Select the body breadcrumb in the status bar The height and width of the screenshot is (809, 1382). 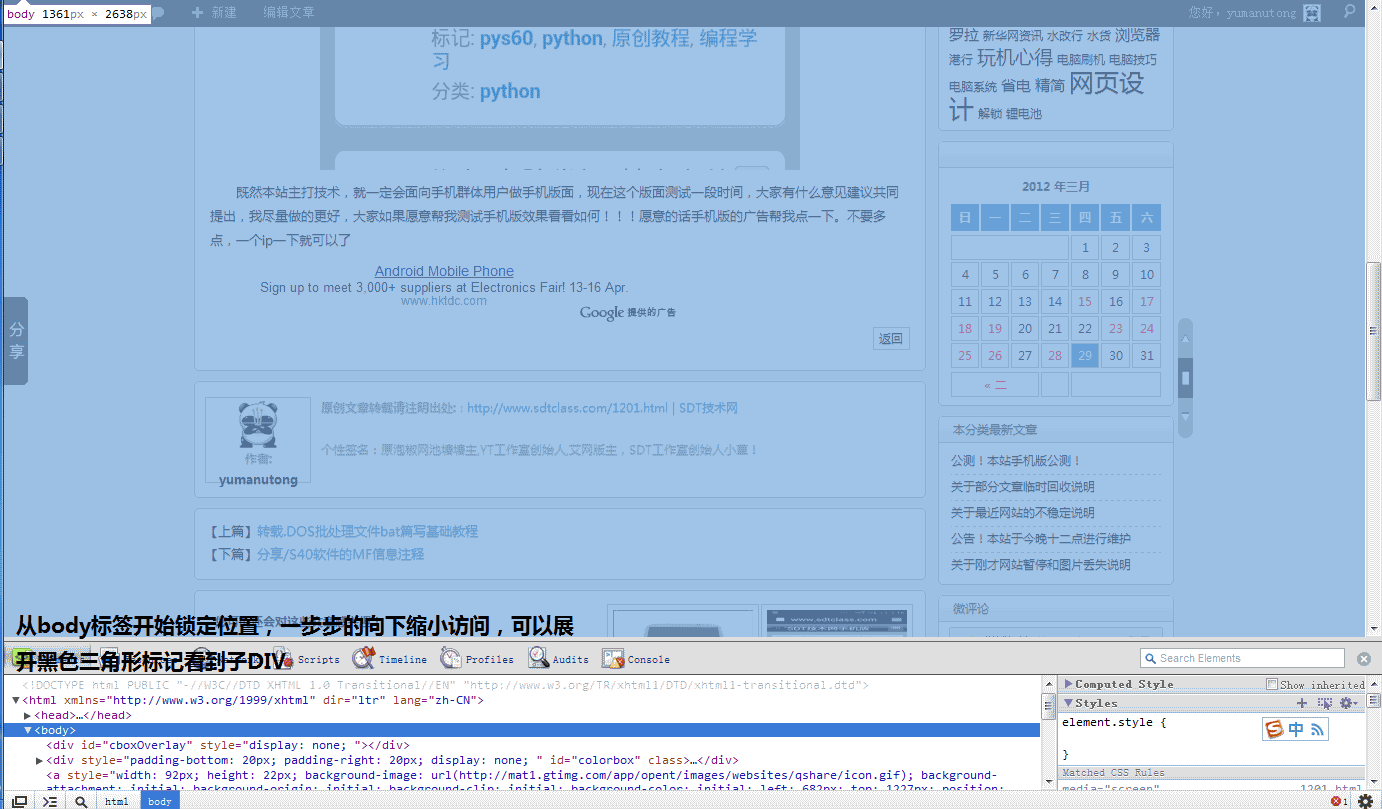coord(160,801)
